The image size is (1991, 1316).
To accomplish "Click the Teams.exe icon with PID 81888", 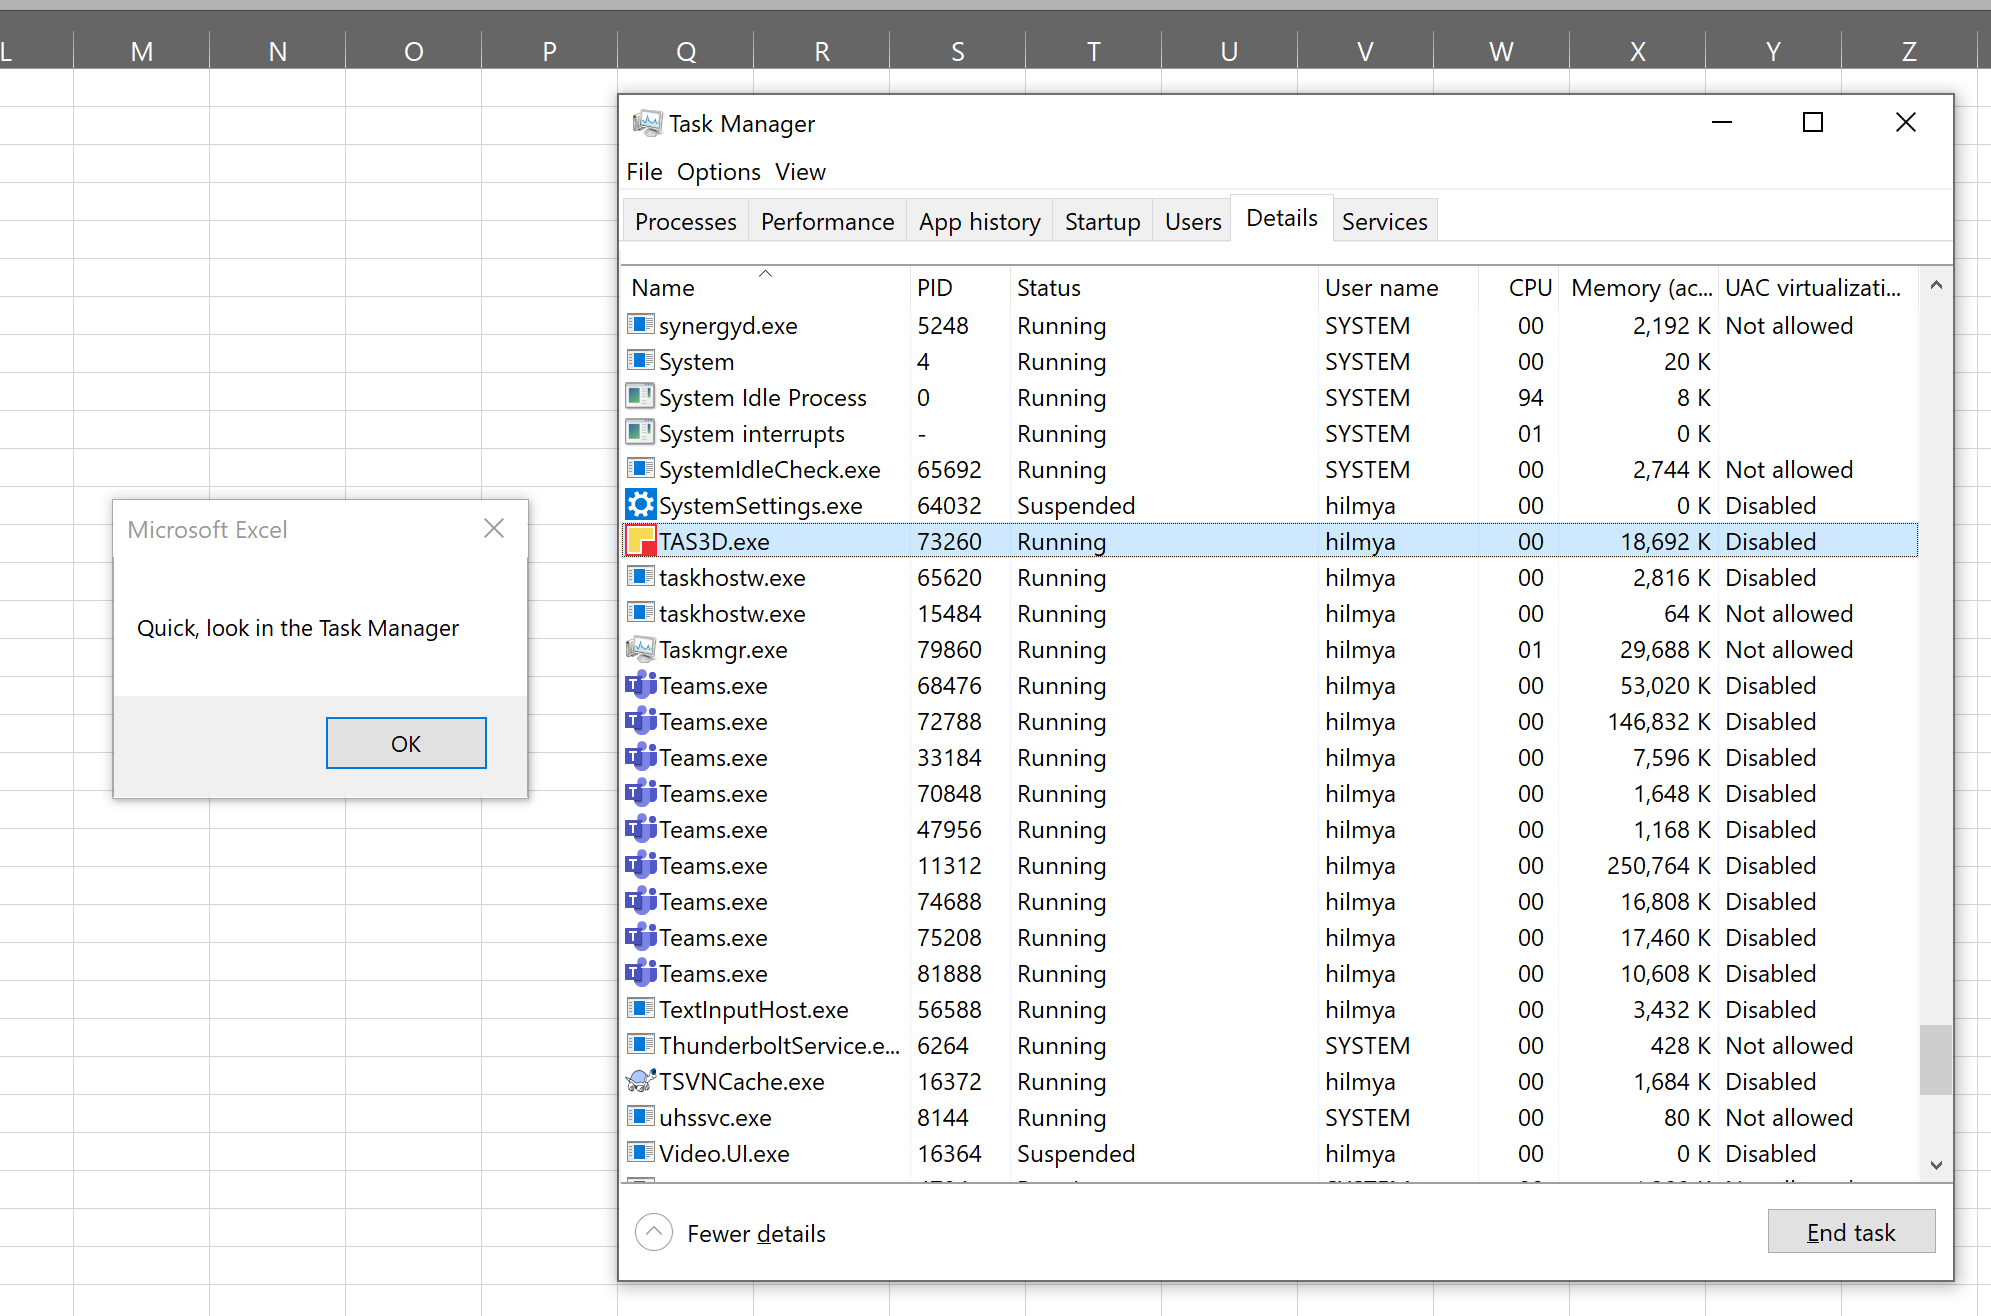I will coord(641,973).
